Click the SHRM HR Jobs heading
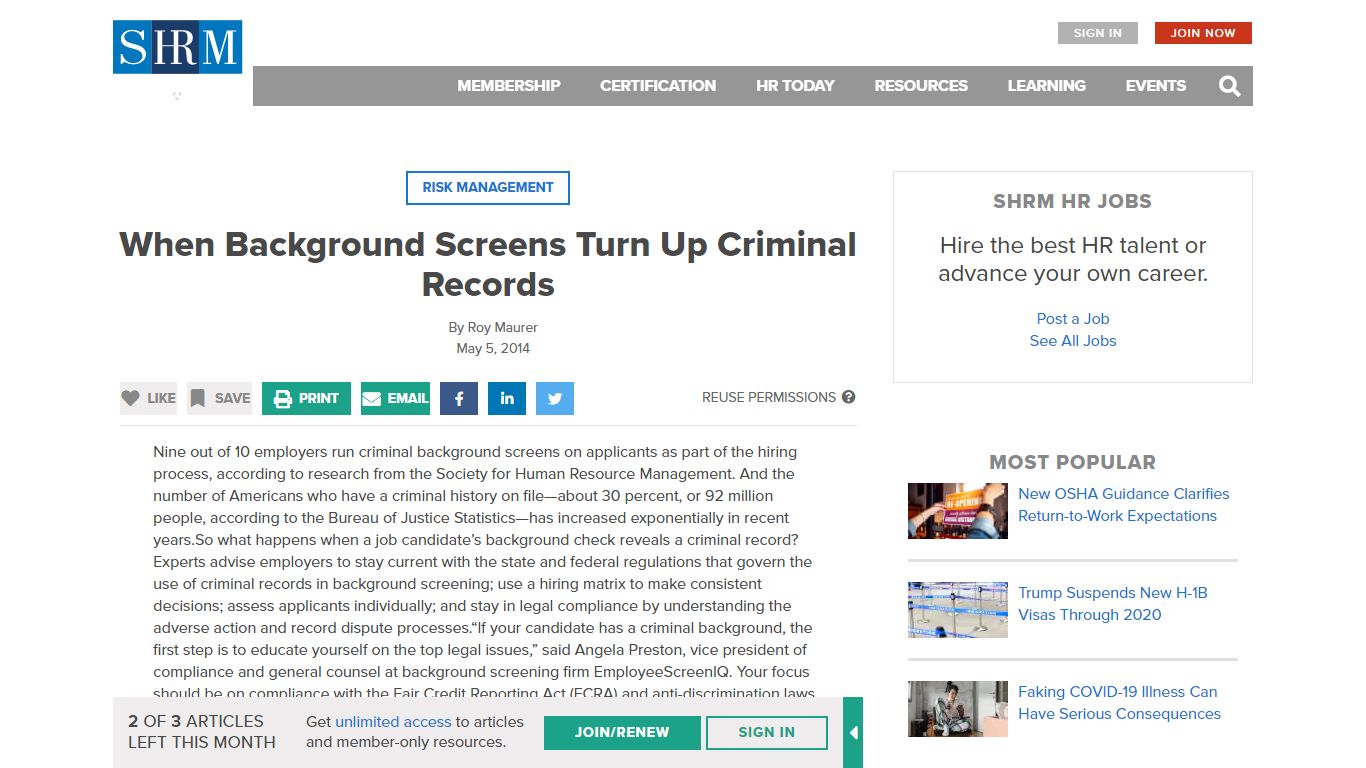1366x768 pixels. [1072, 201]
